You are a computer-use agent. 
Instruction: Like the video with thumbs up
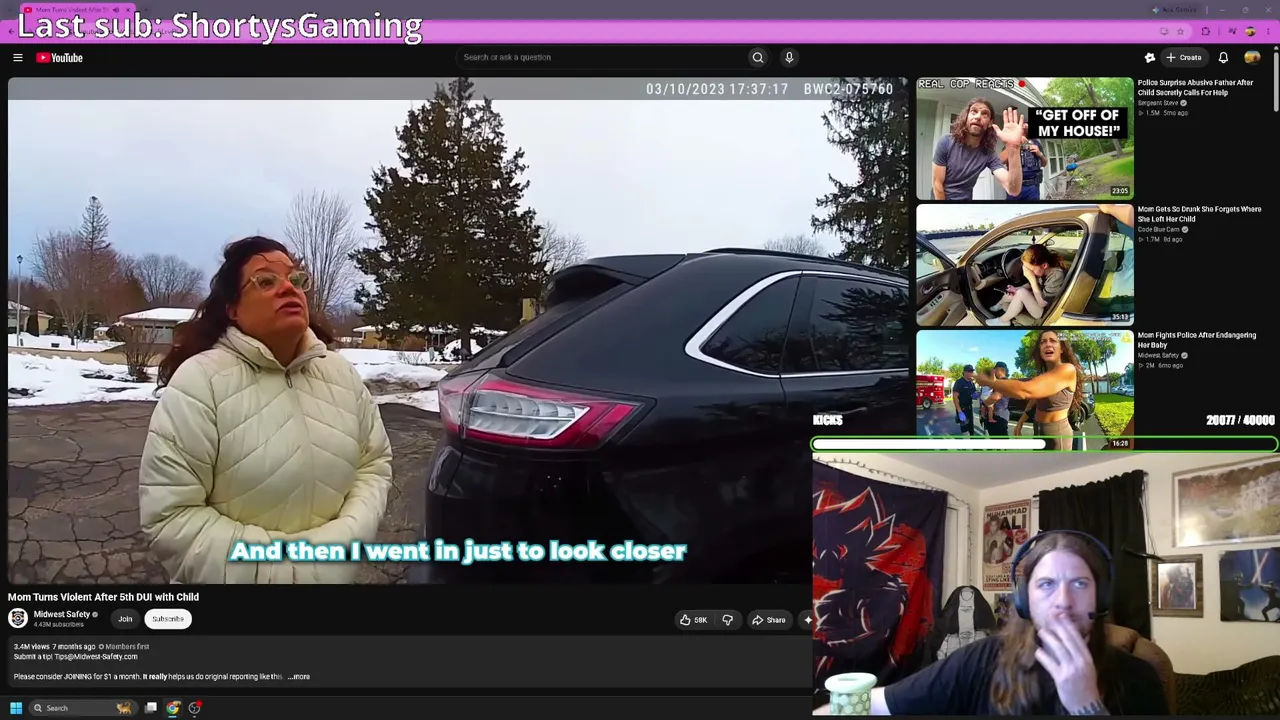coord(693,620)
